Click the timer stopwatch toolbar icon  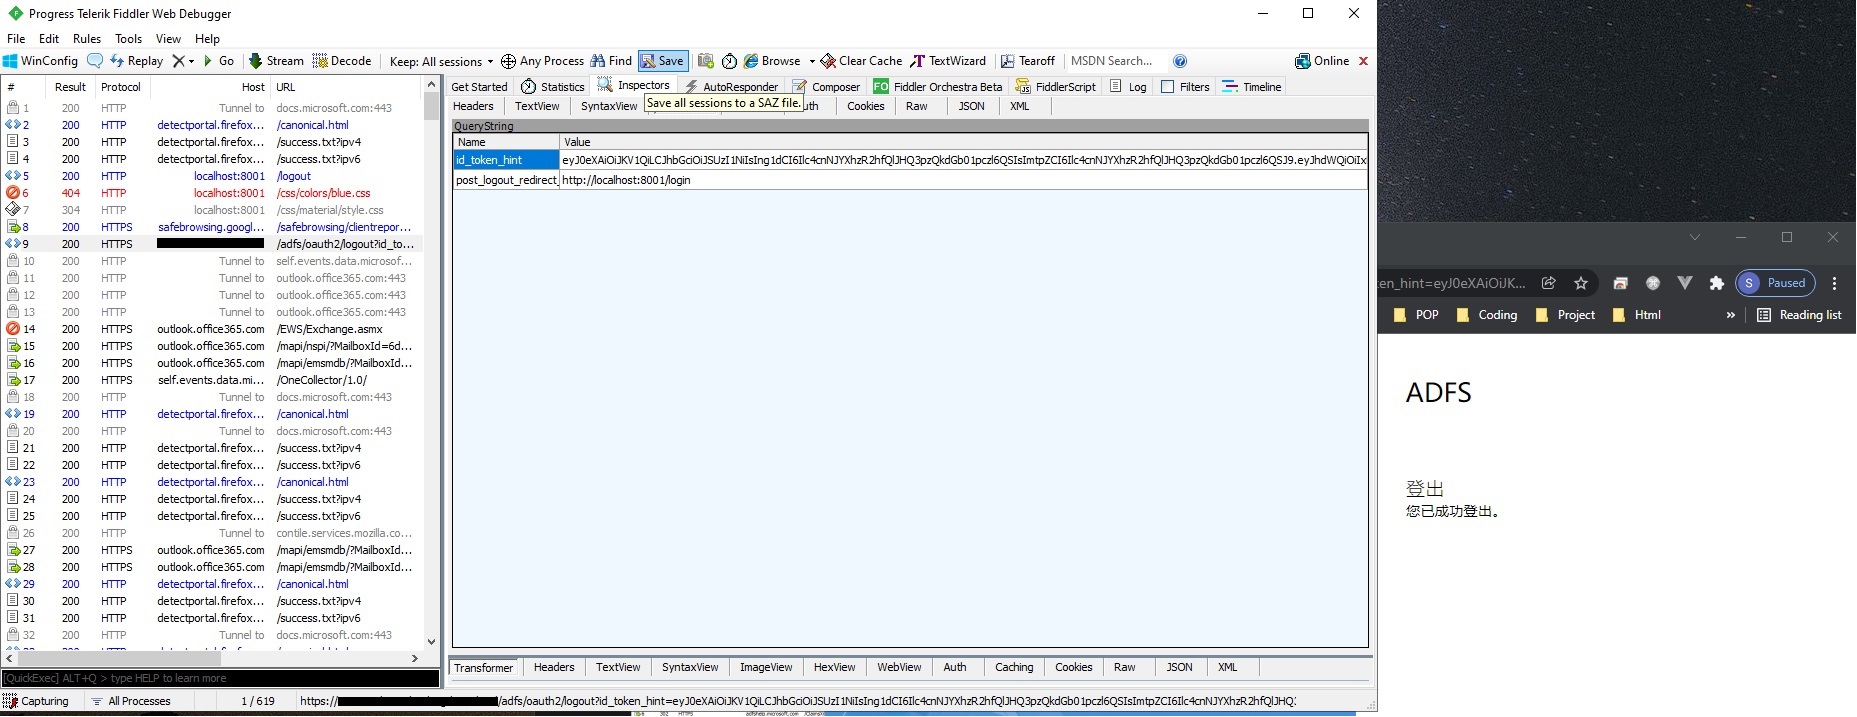coord(730,61)
